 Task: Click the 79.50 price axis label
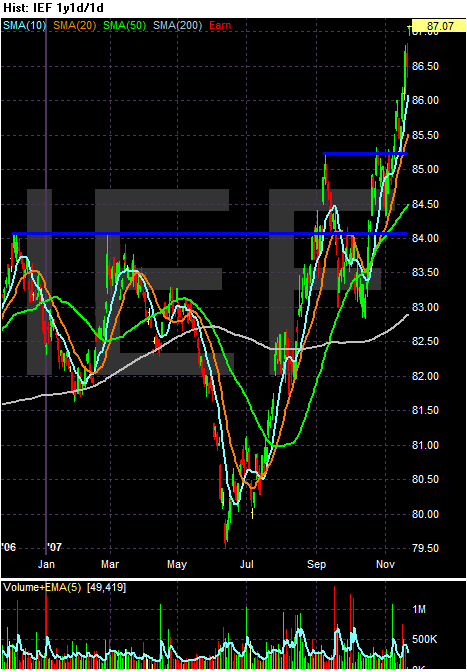point(425,548)
